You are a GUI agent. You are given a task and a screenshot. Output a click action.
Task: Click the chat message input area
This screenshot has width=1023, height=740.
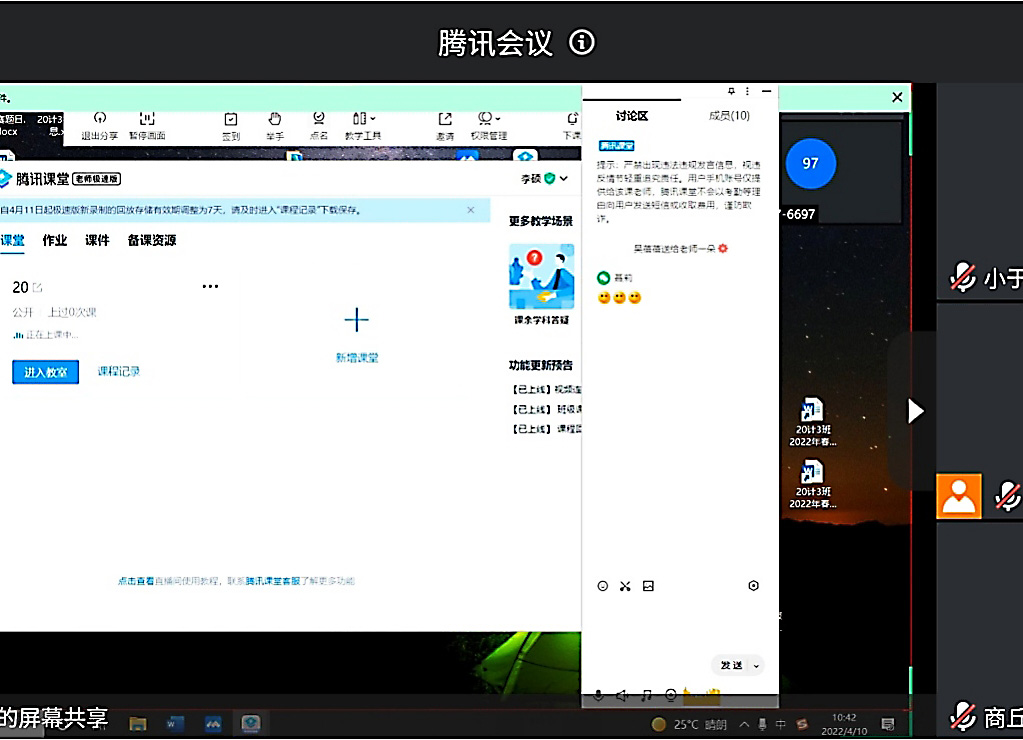pos(680,623)
